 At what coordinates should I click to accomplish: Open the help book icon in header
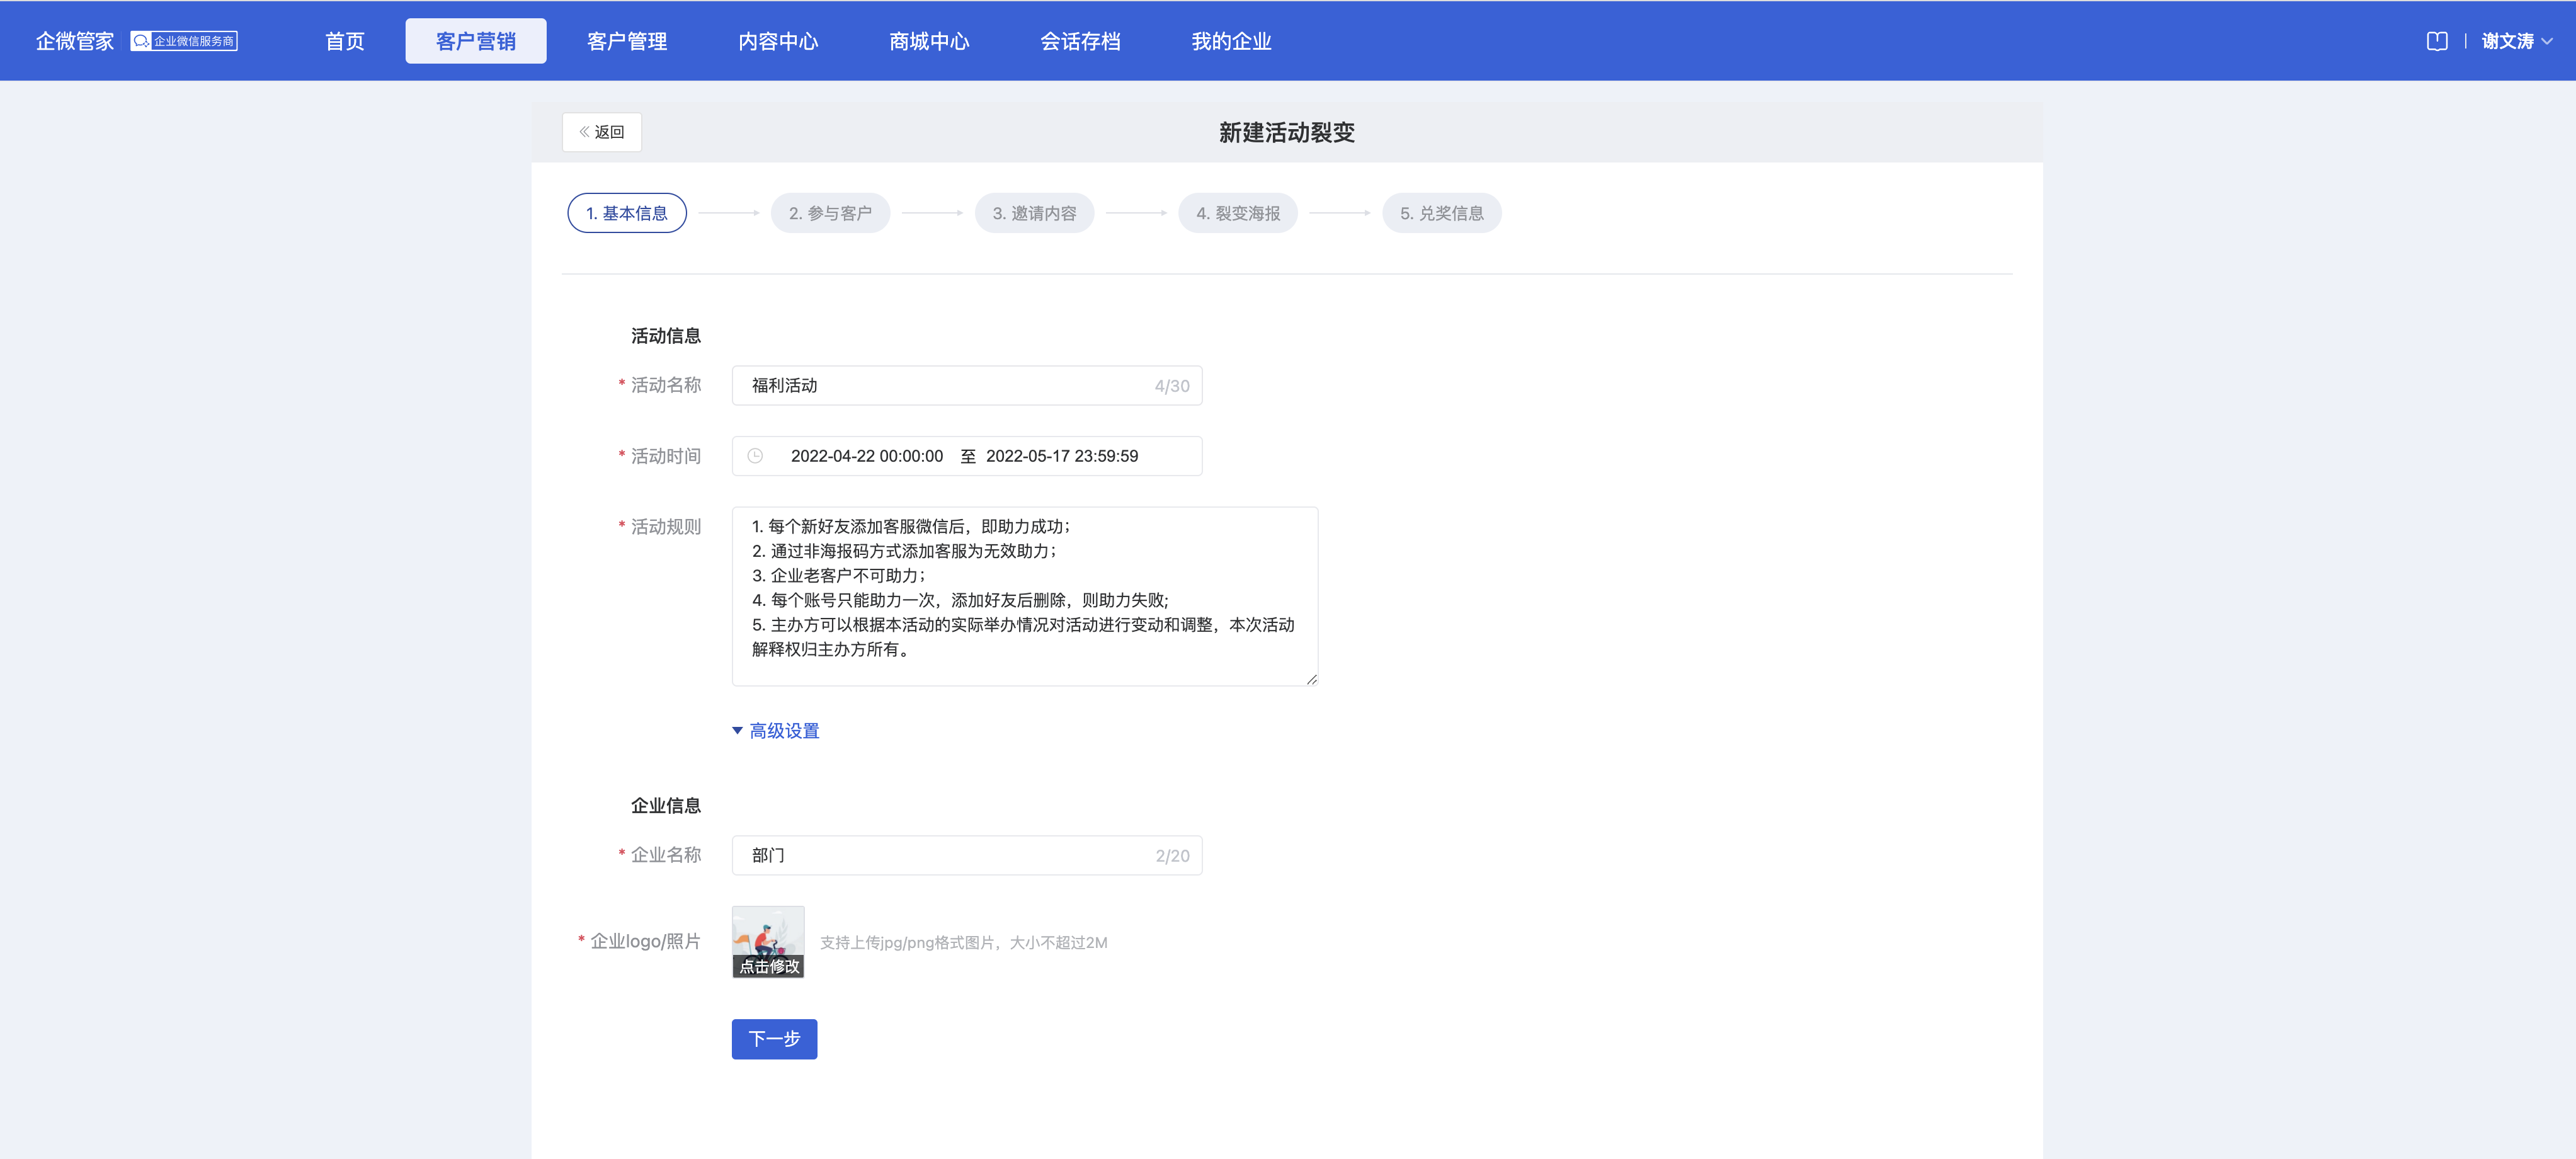tap(2437, 41)
